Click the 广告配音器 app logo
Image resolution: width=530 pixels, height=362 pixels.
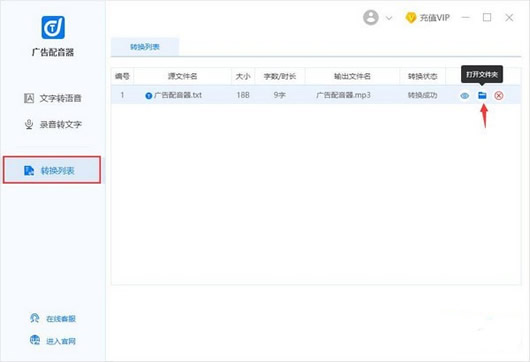[x=53, y=27]
